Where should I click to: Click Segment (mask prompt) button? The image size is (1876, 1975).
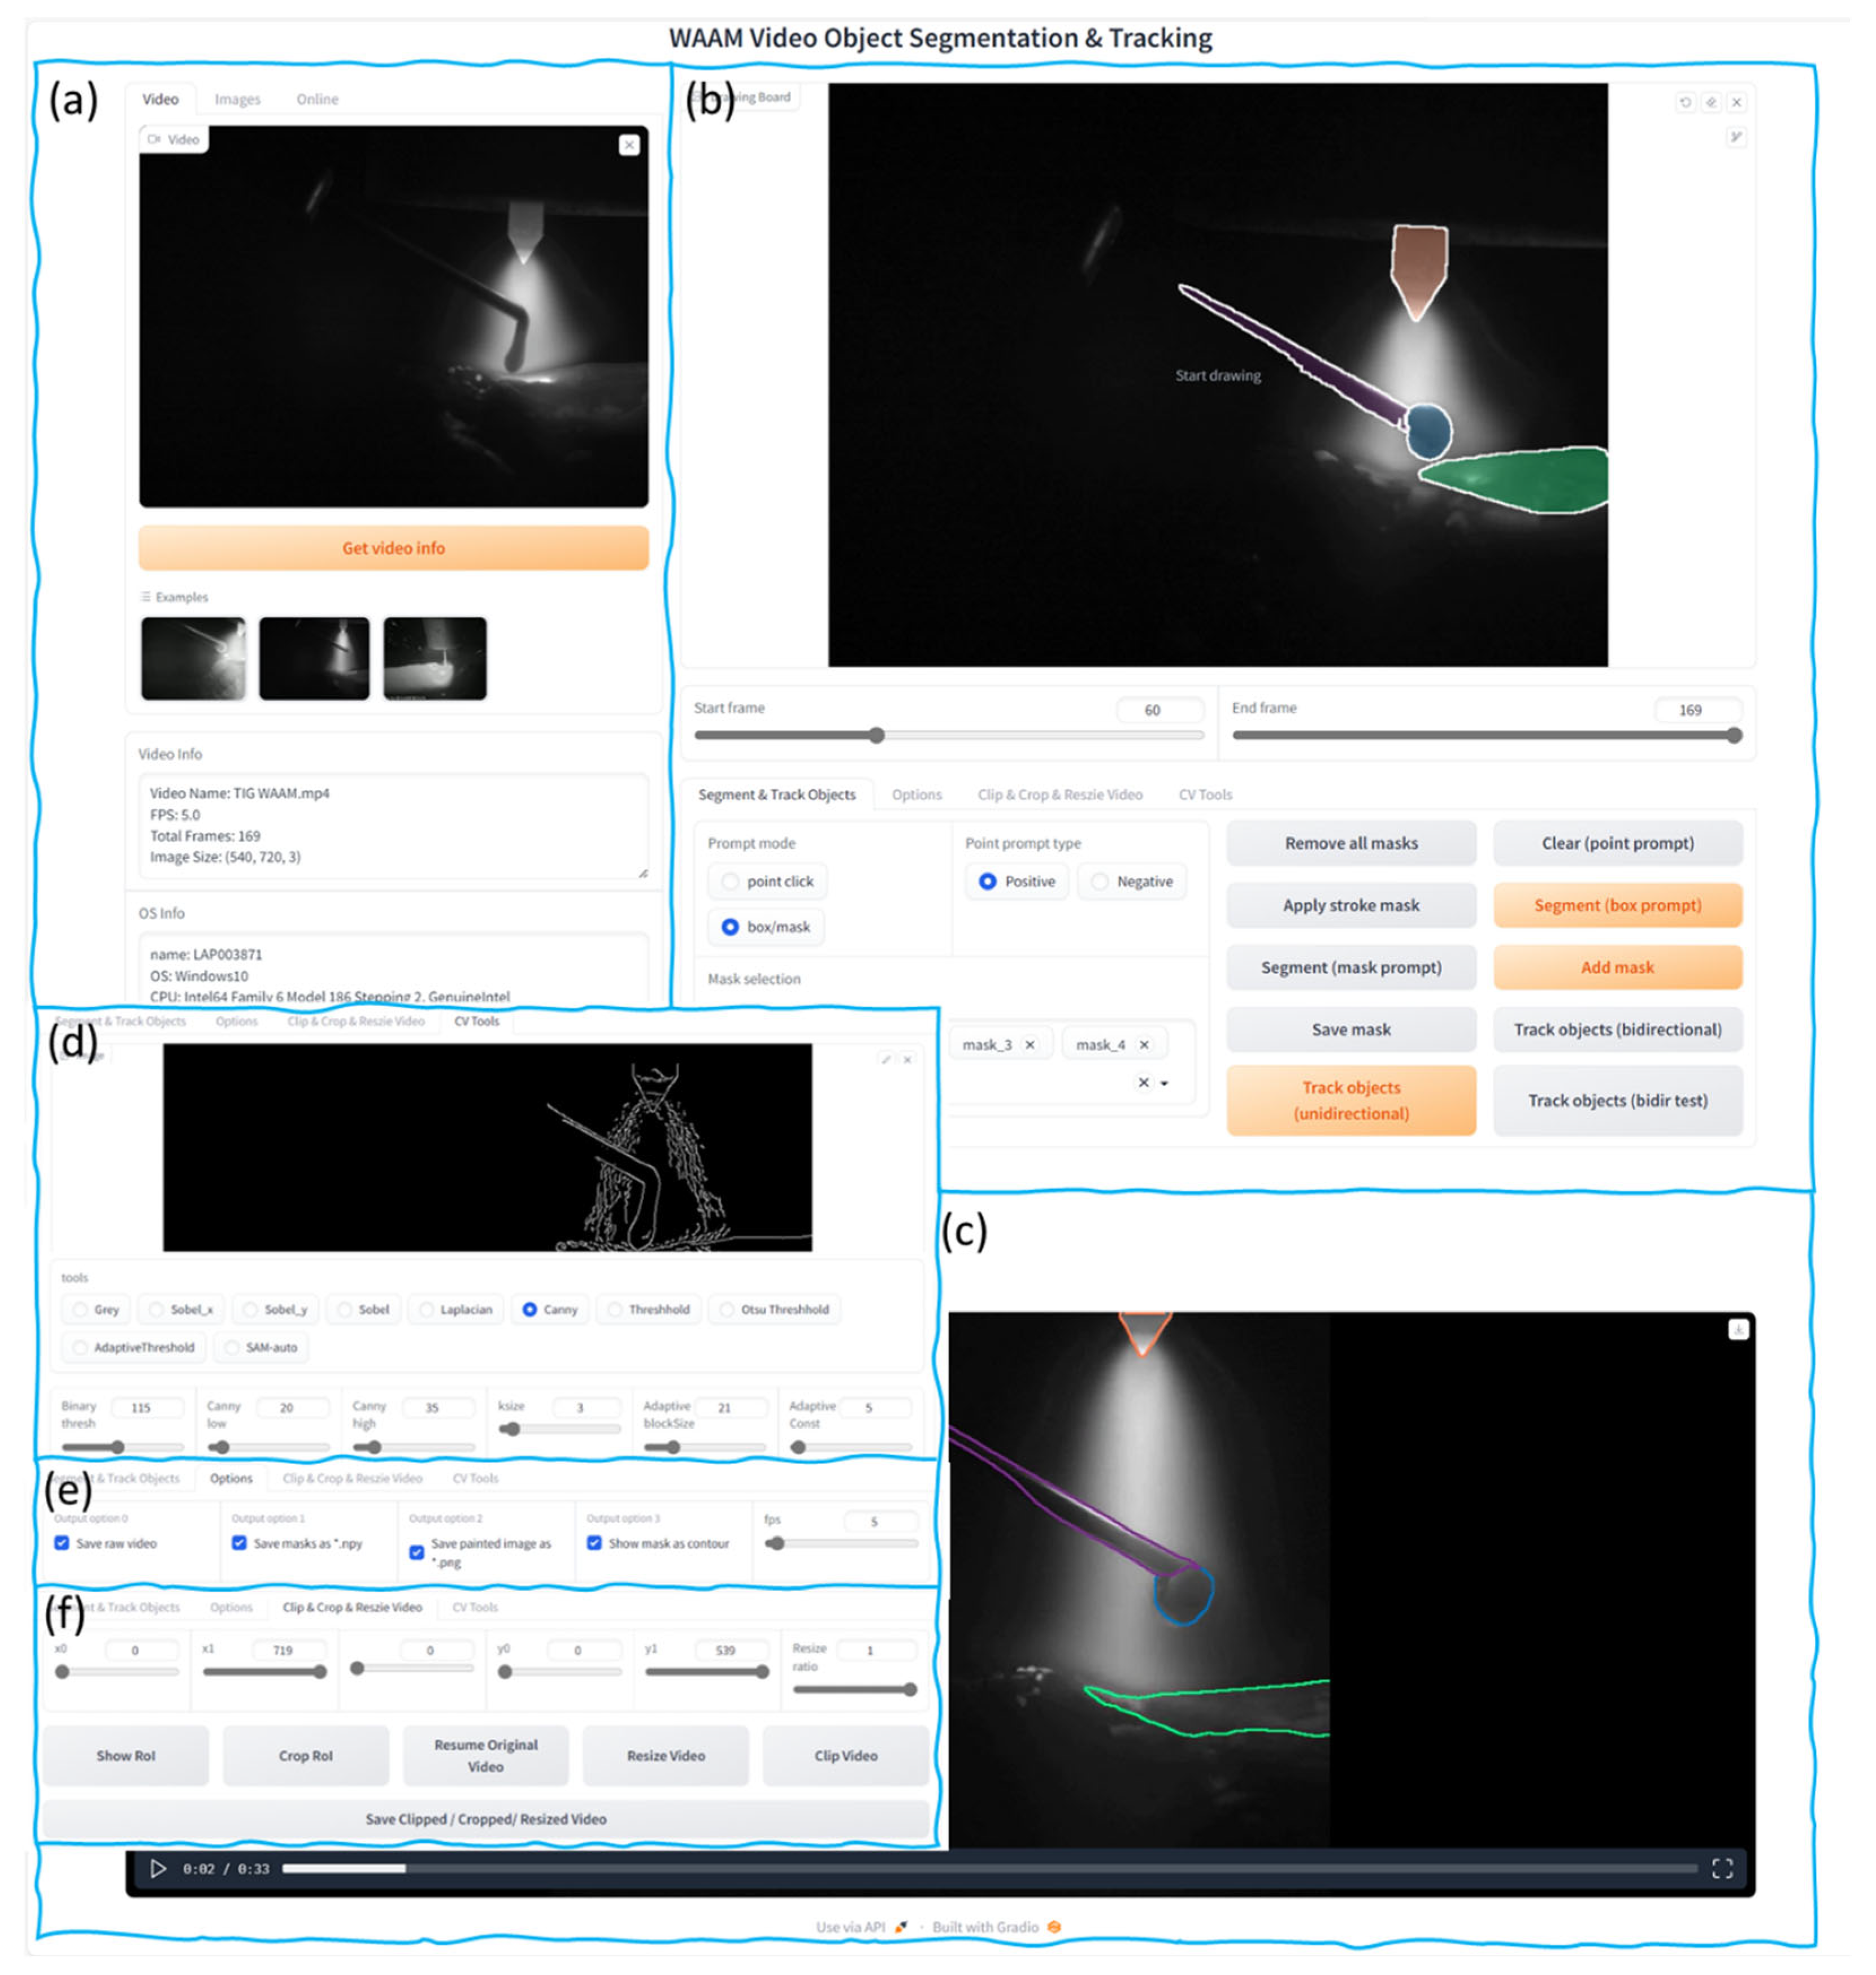click(x=1351, y=967)
